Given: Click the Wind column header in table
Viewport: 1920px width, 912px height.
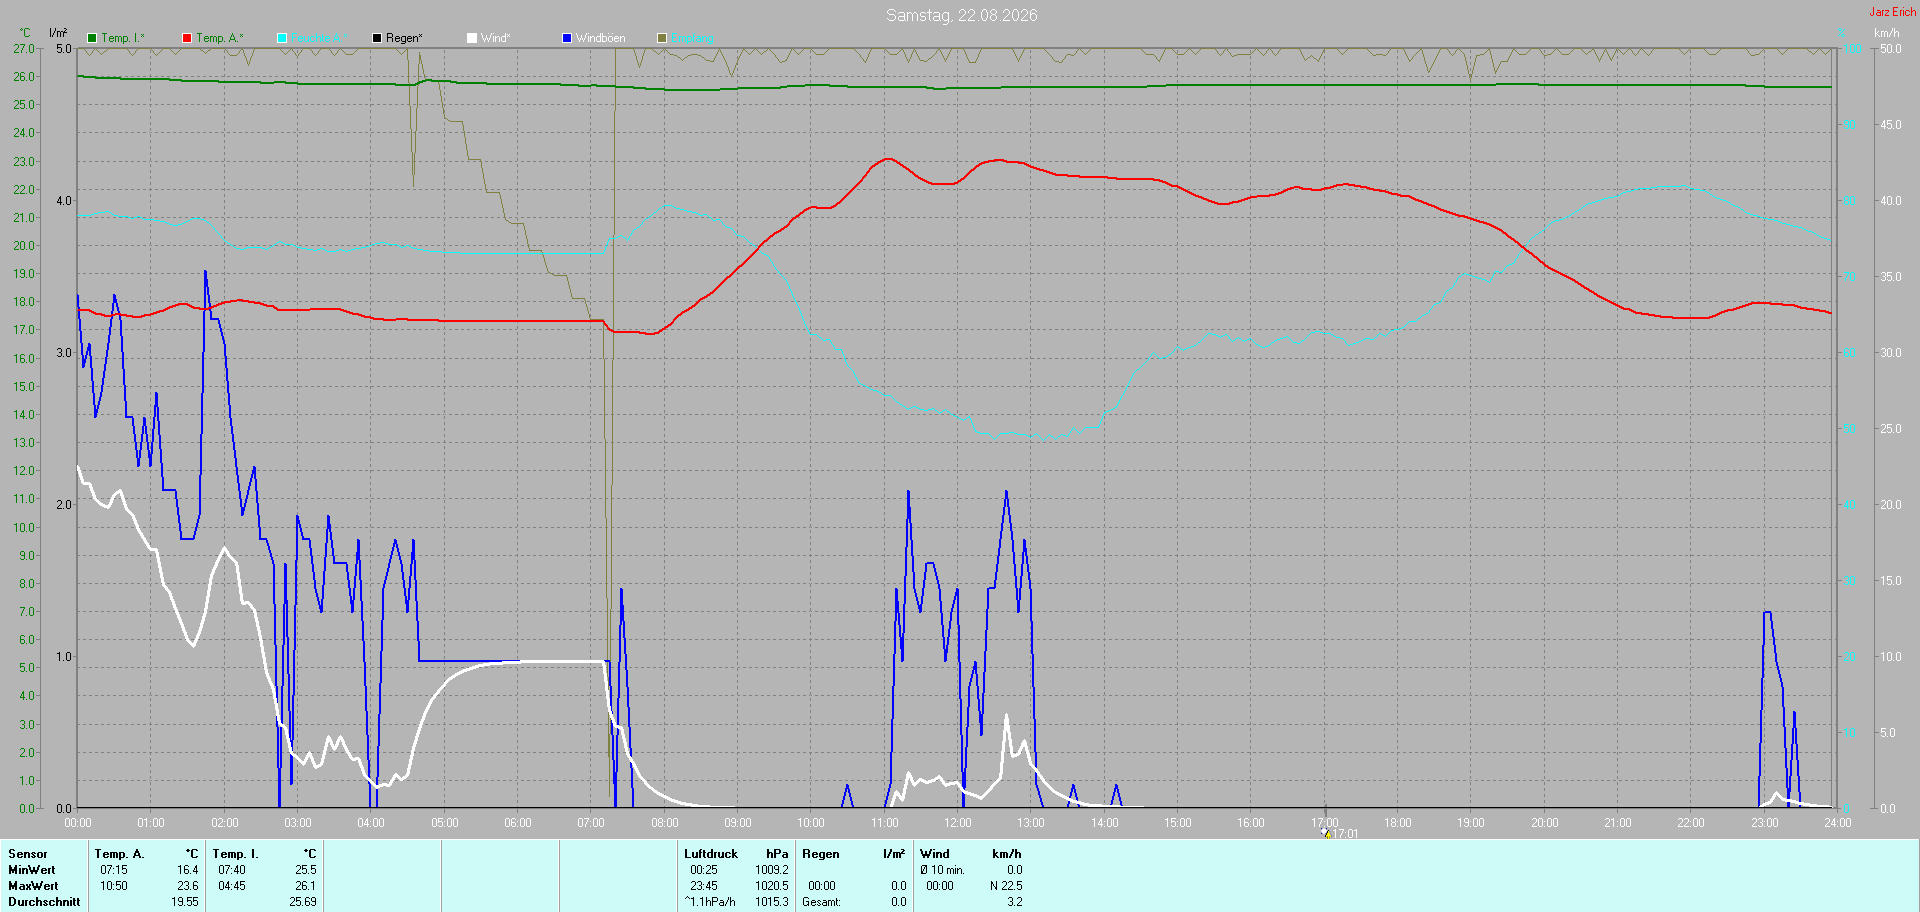Looking at the screenshot, I should click(x=935, y=854).
